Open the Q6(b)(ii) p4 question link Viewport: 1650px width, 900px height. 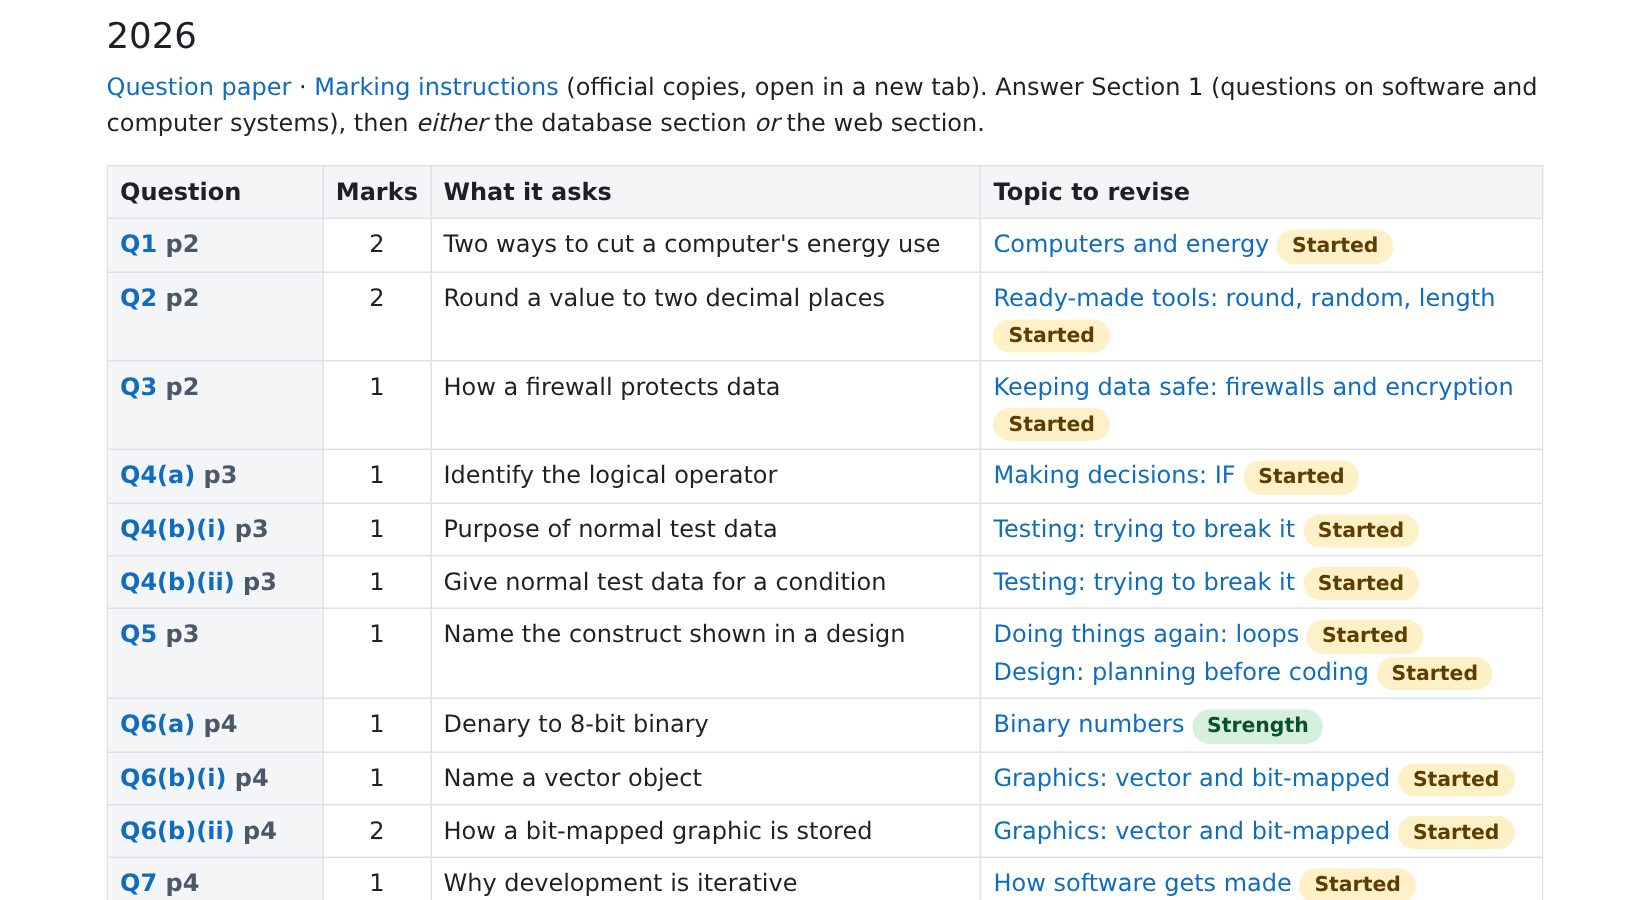[198, 831]
